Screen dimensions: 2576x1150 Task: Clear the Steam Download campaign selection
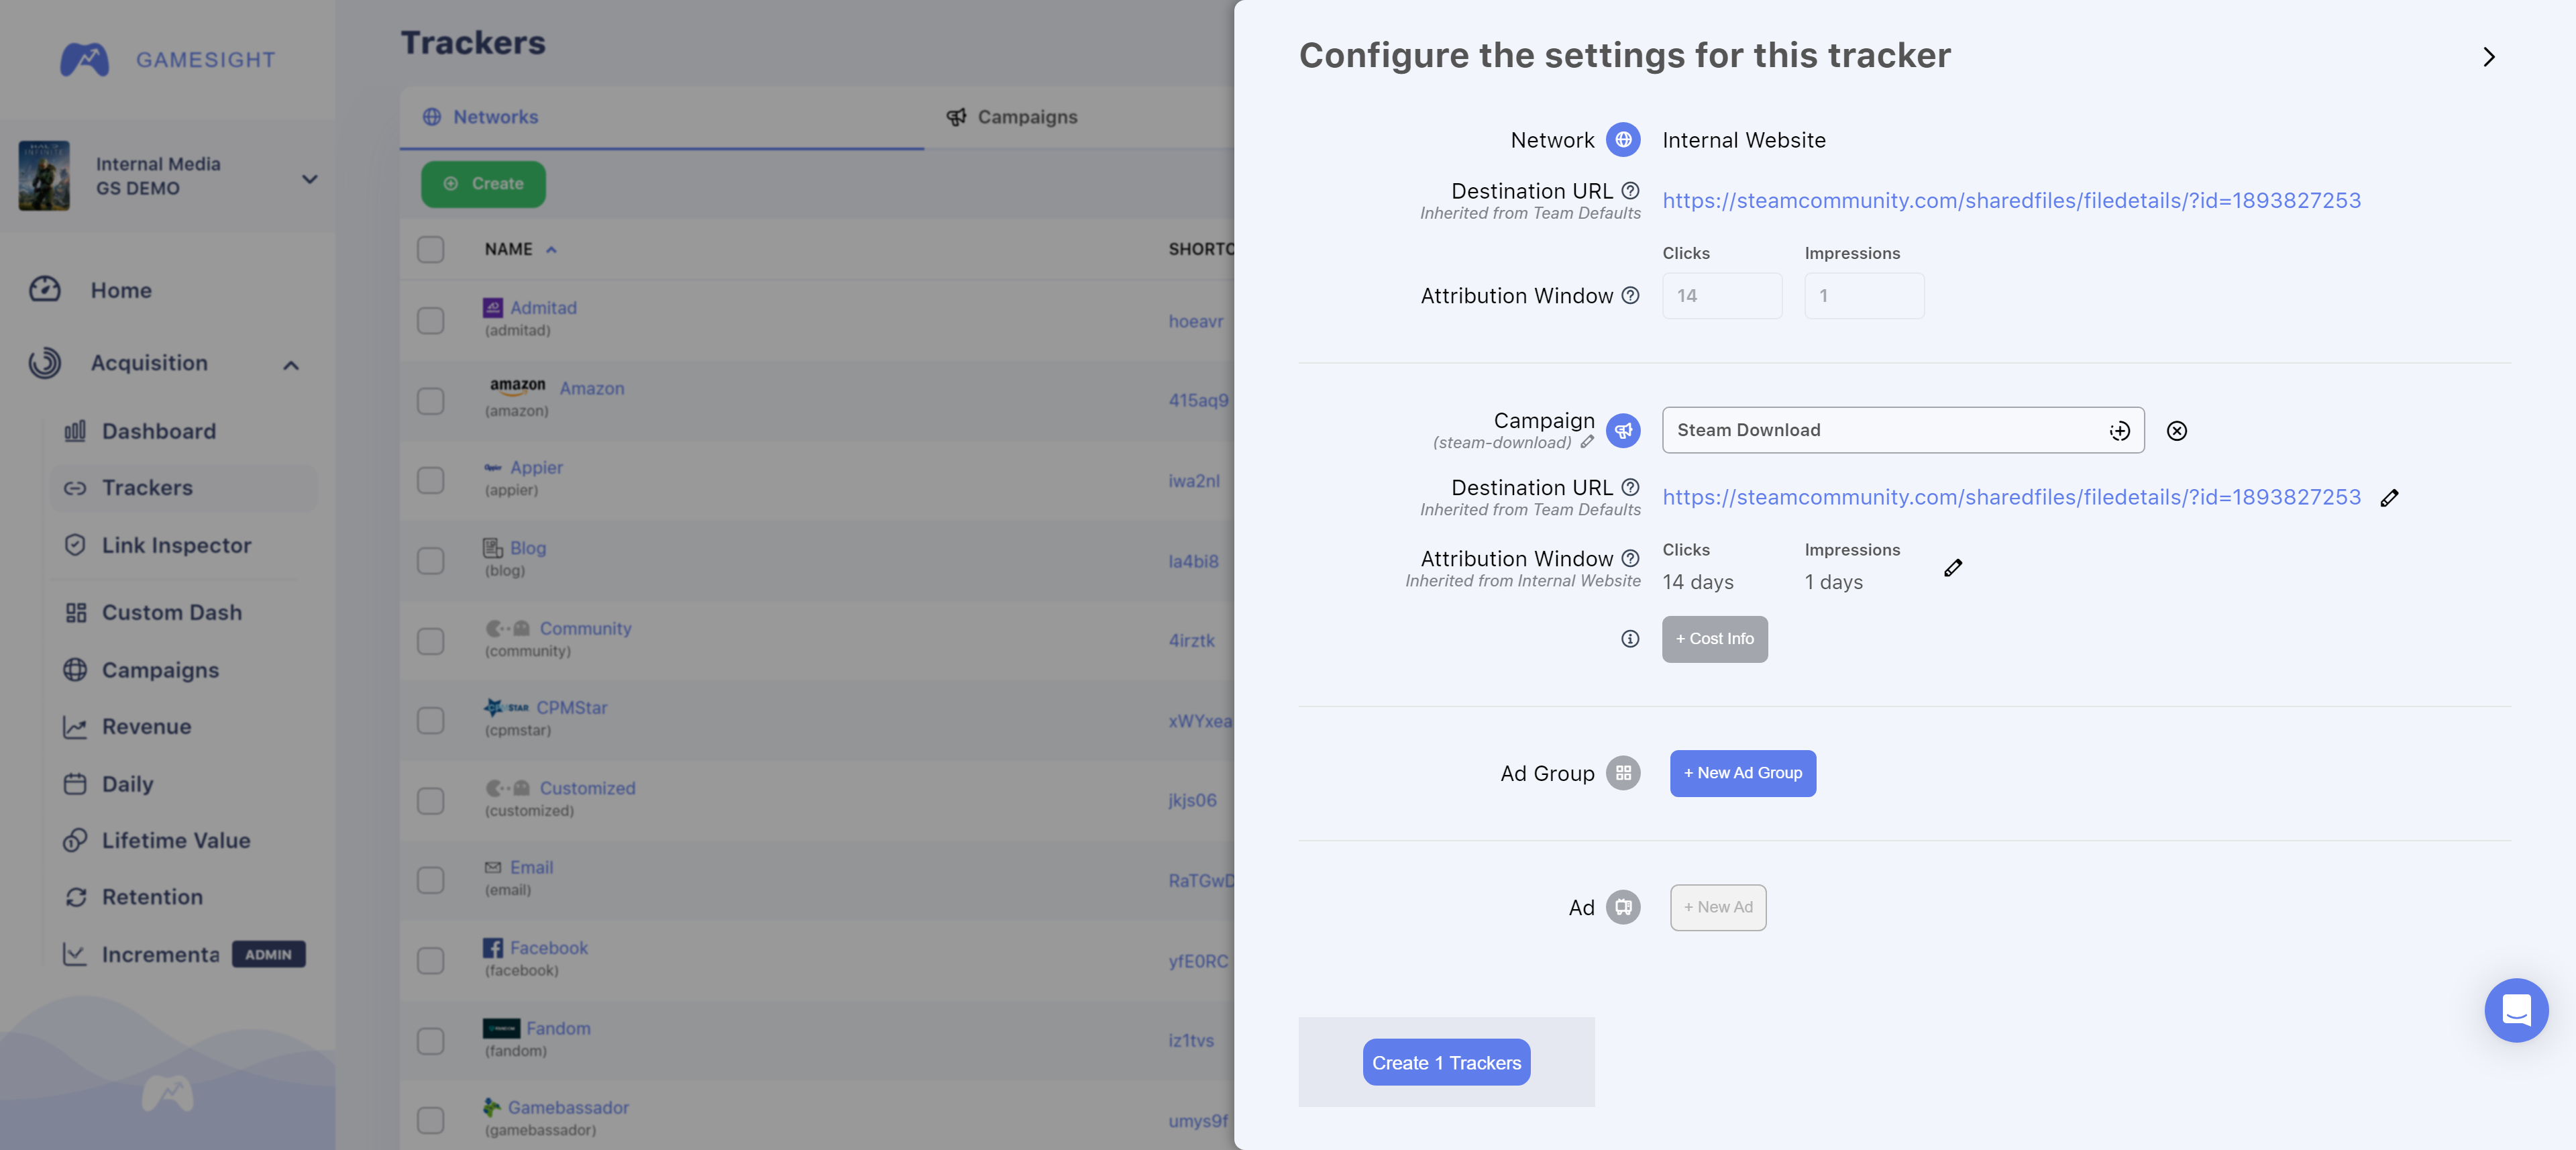point(2176,431)
